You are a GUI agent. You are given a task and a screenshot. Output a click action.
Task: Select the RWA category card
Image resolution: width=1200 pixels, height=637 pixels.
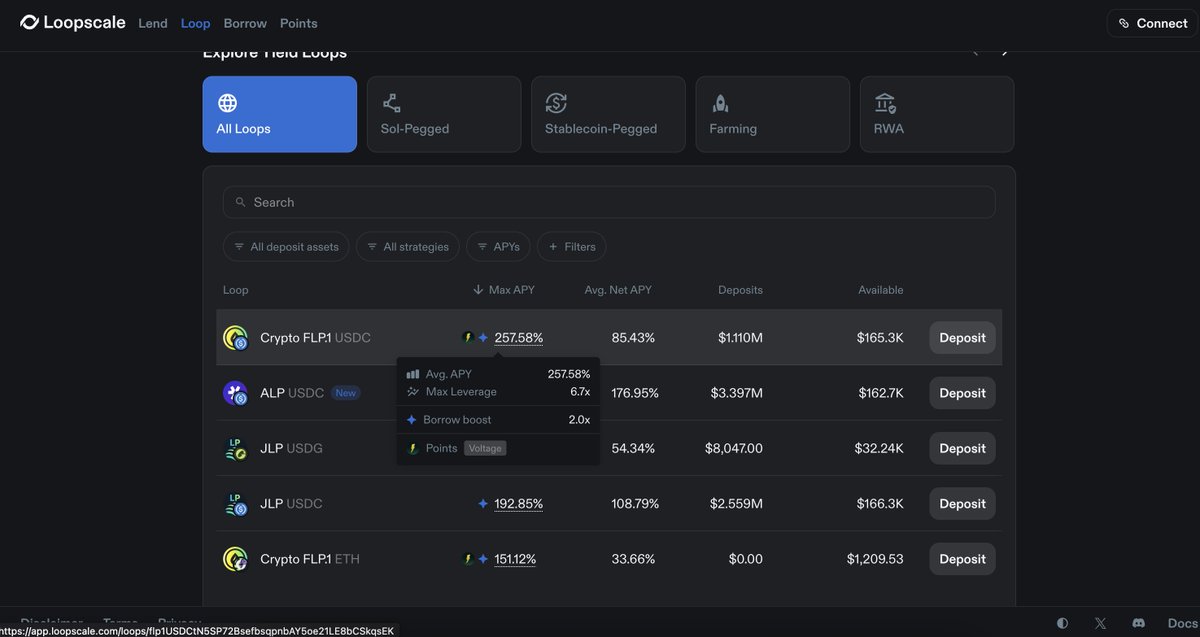937,114
